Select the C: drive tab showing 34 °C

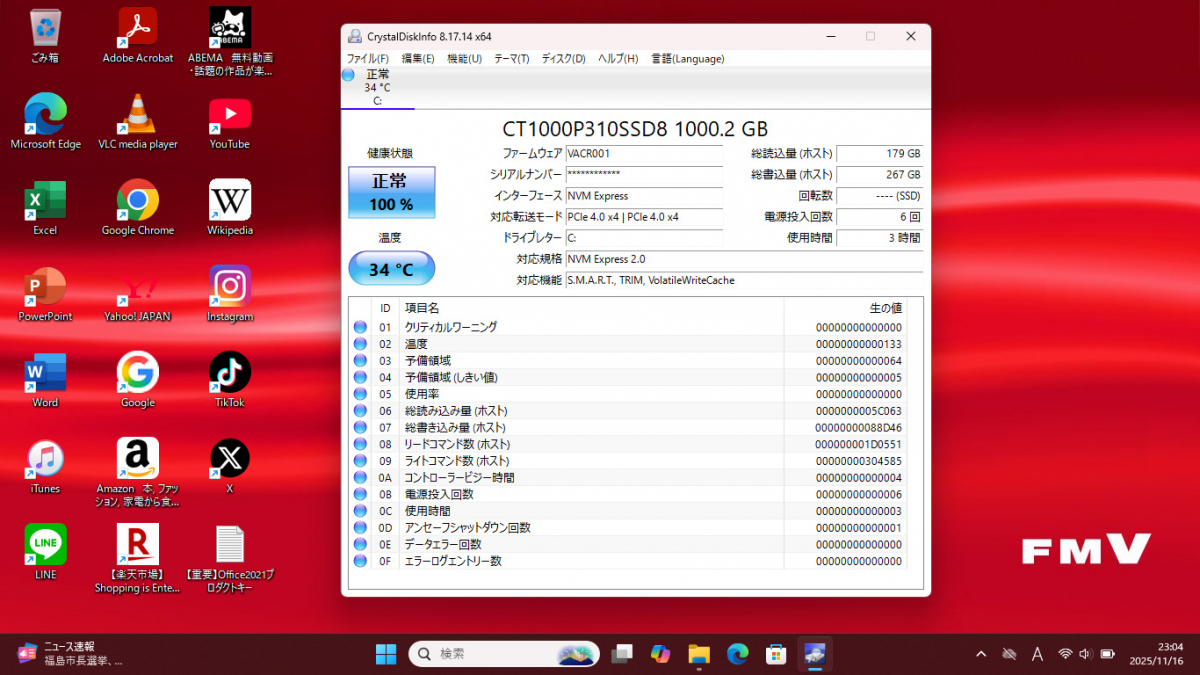coord(377,87)
